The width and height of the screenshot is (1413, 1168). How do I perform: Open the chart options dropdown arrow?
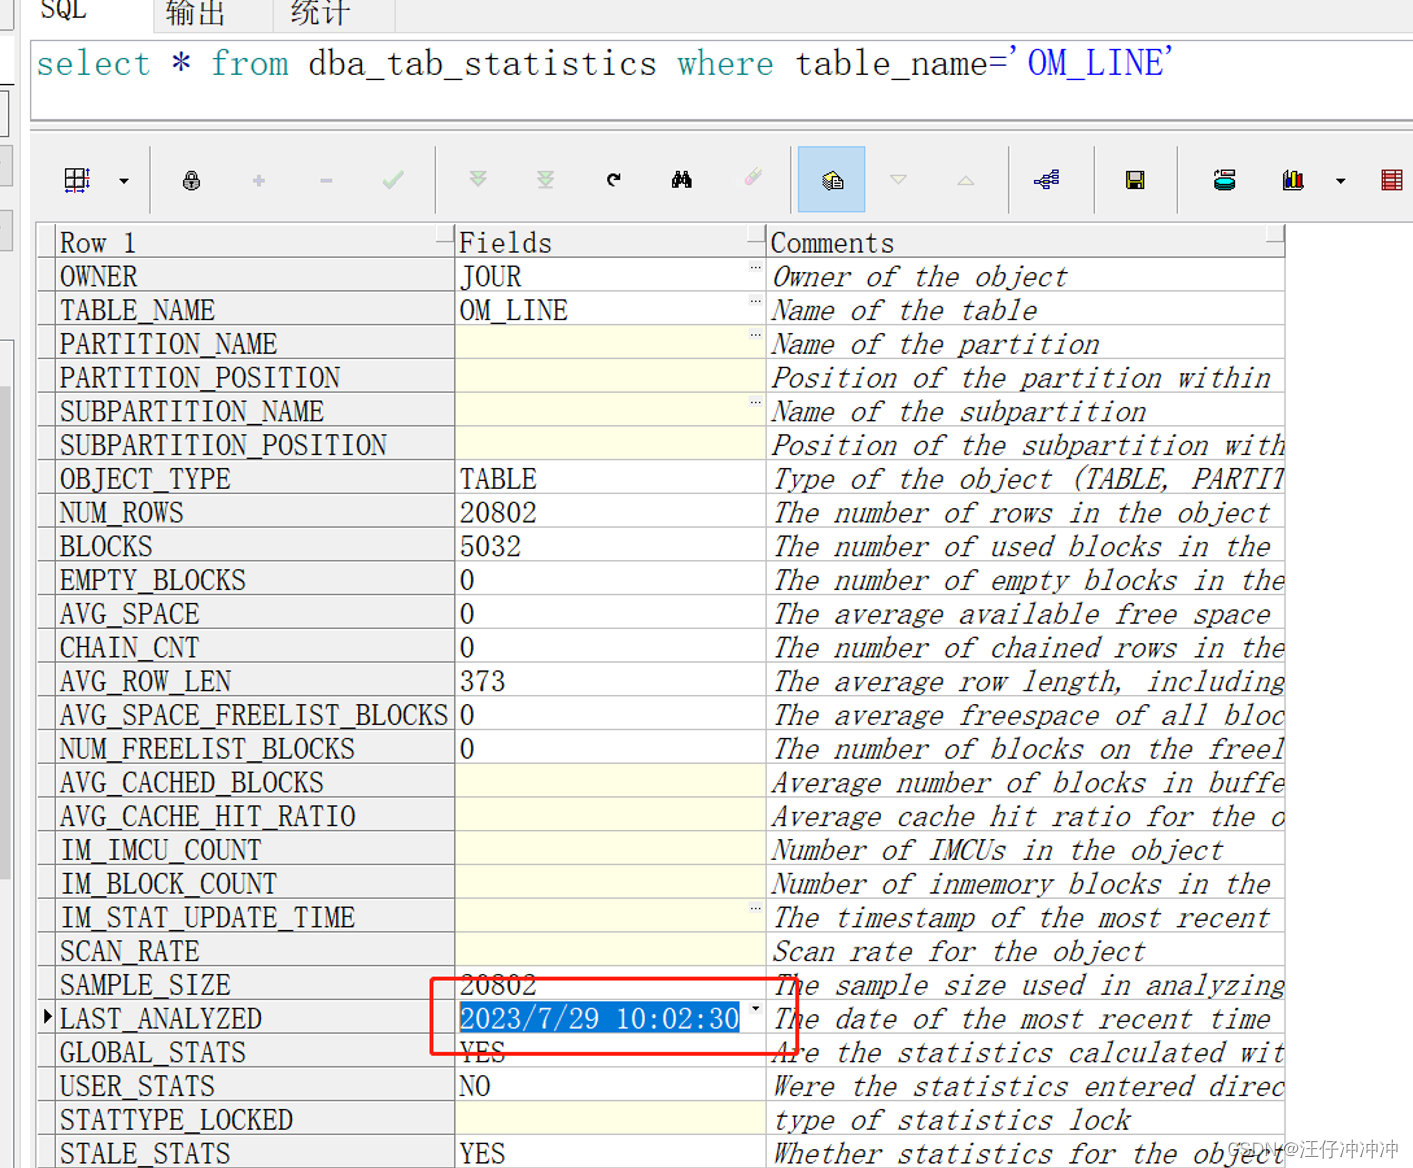coord(1340,180)
